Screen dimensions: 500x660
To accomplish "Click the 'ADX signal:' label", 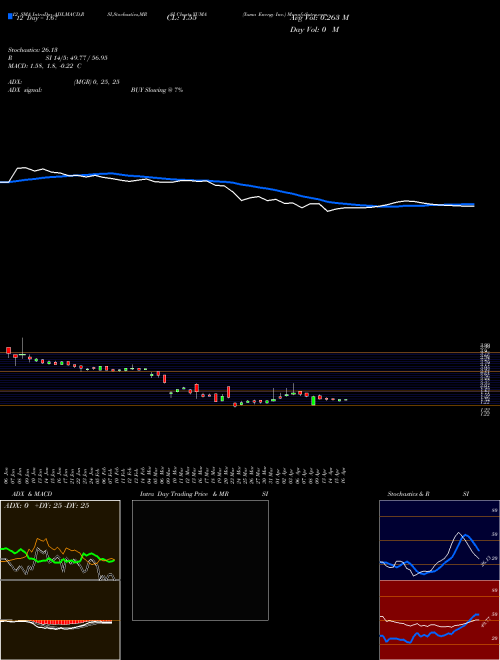I will (25, 90).
